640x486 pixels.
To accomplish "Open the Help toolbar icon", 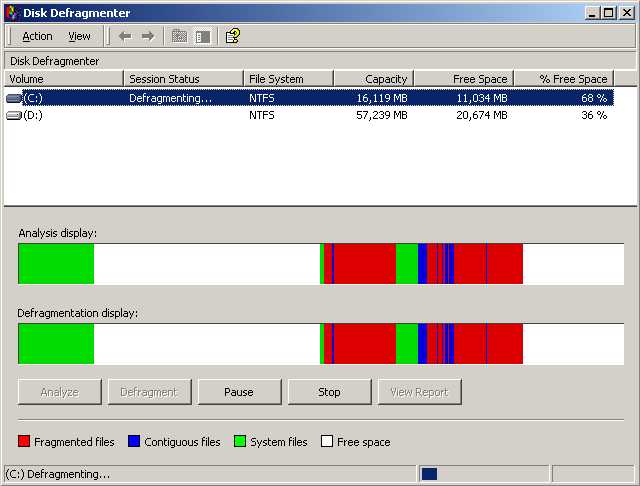I will (x=233, y=36).
